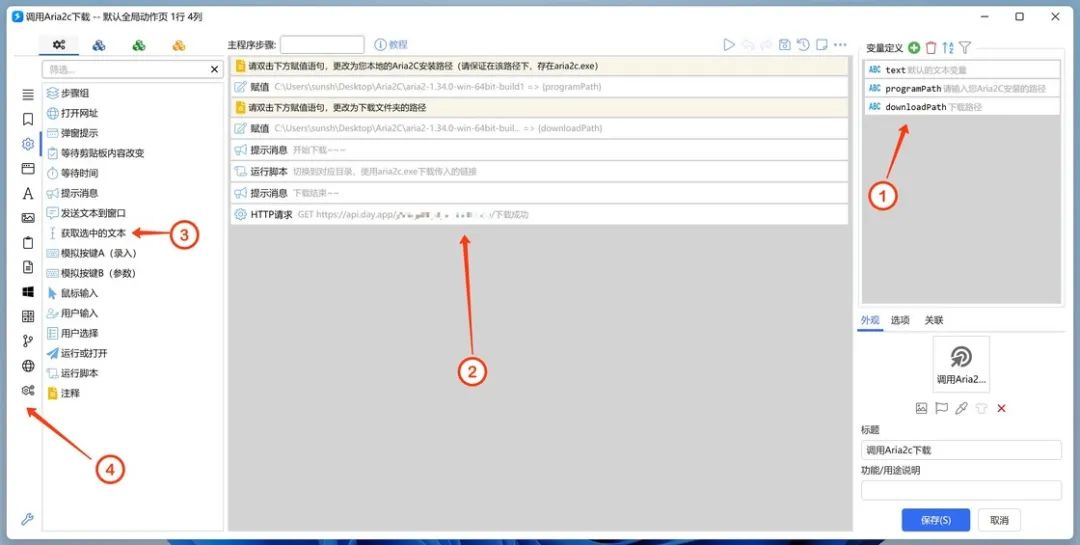This screenshot has height=545, width=1080.
Task: Open the bookmark category in sidebar
Action: click(28, 119)
